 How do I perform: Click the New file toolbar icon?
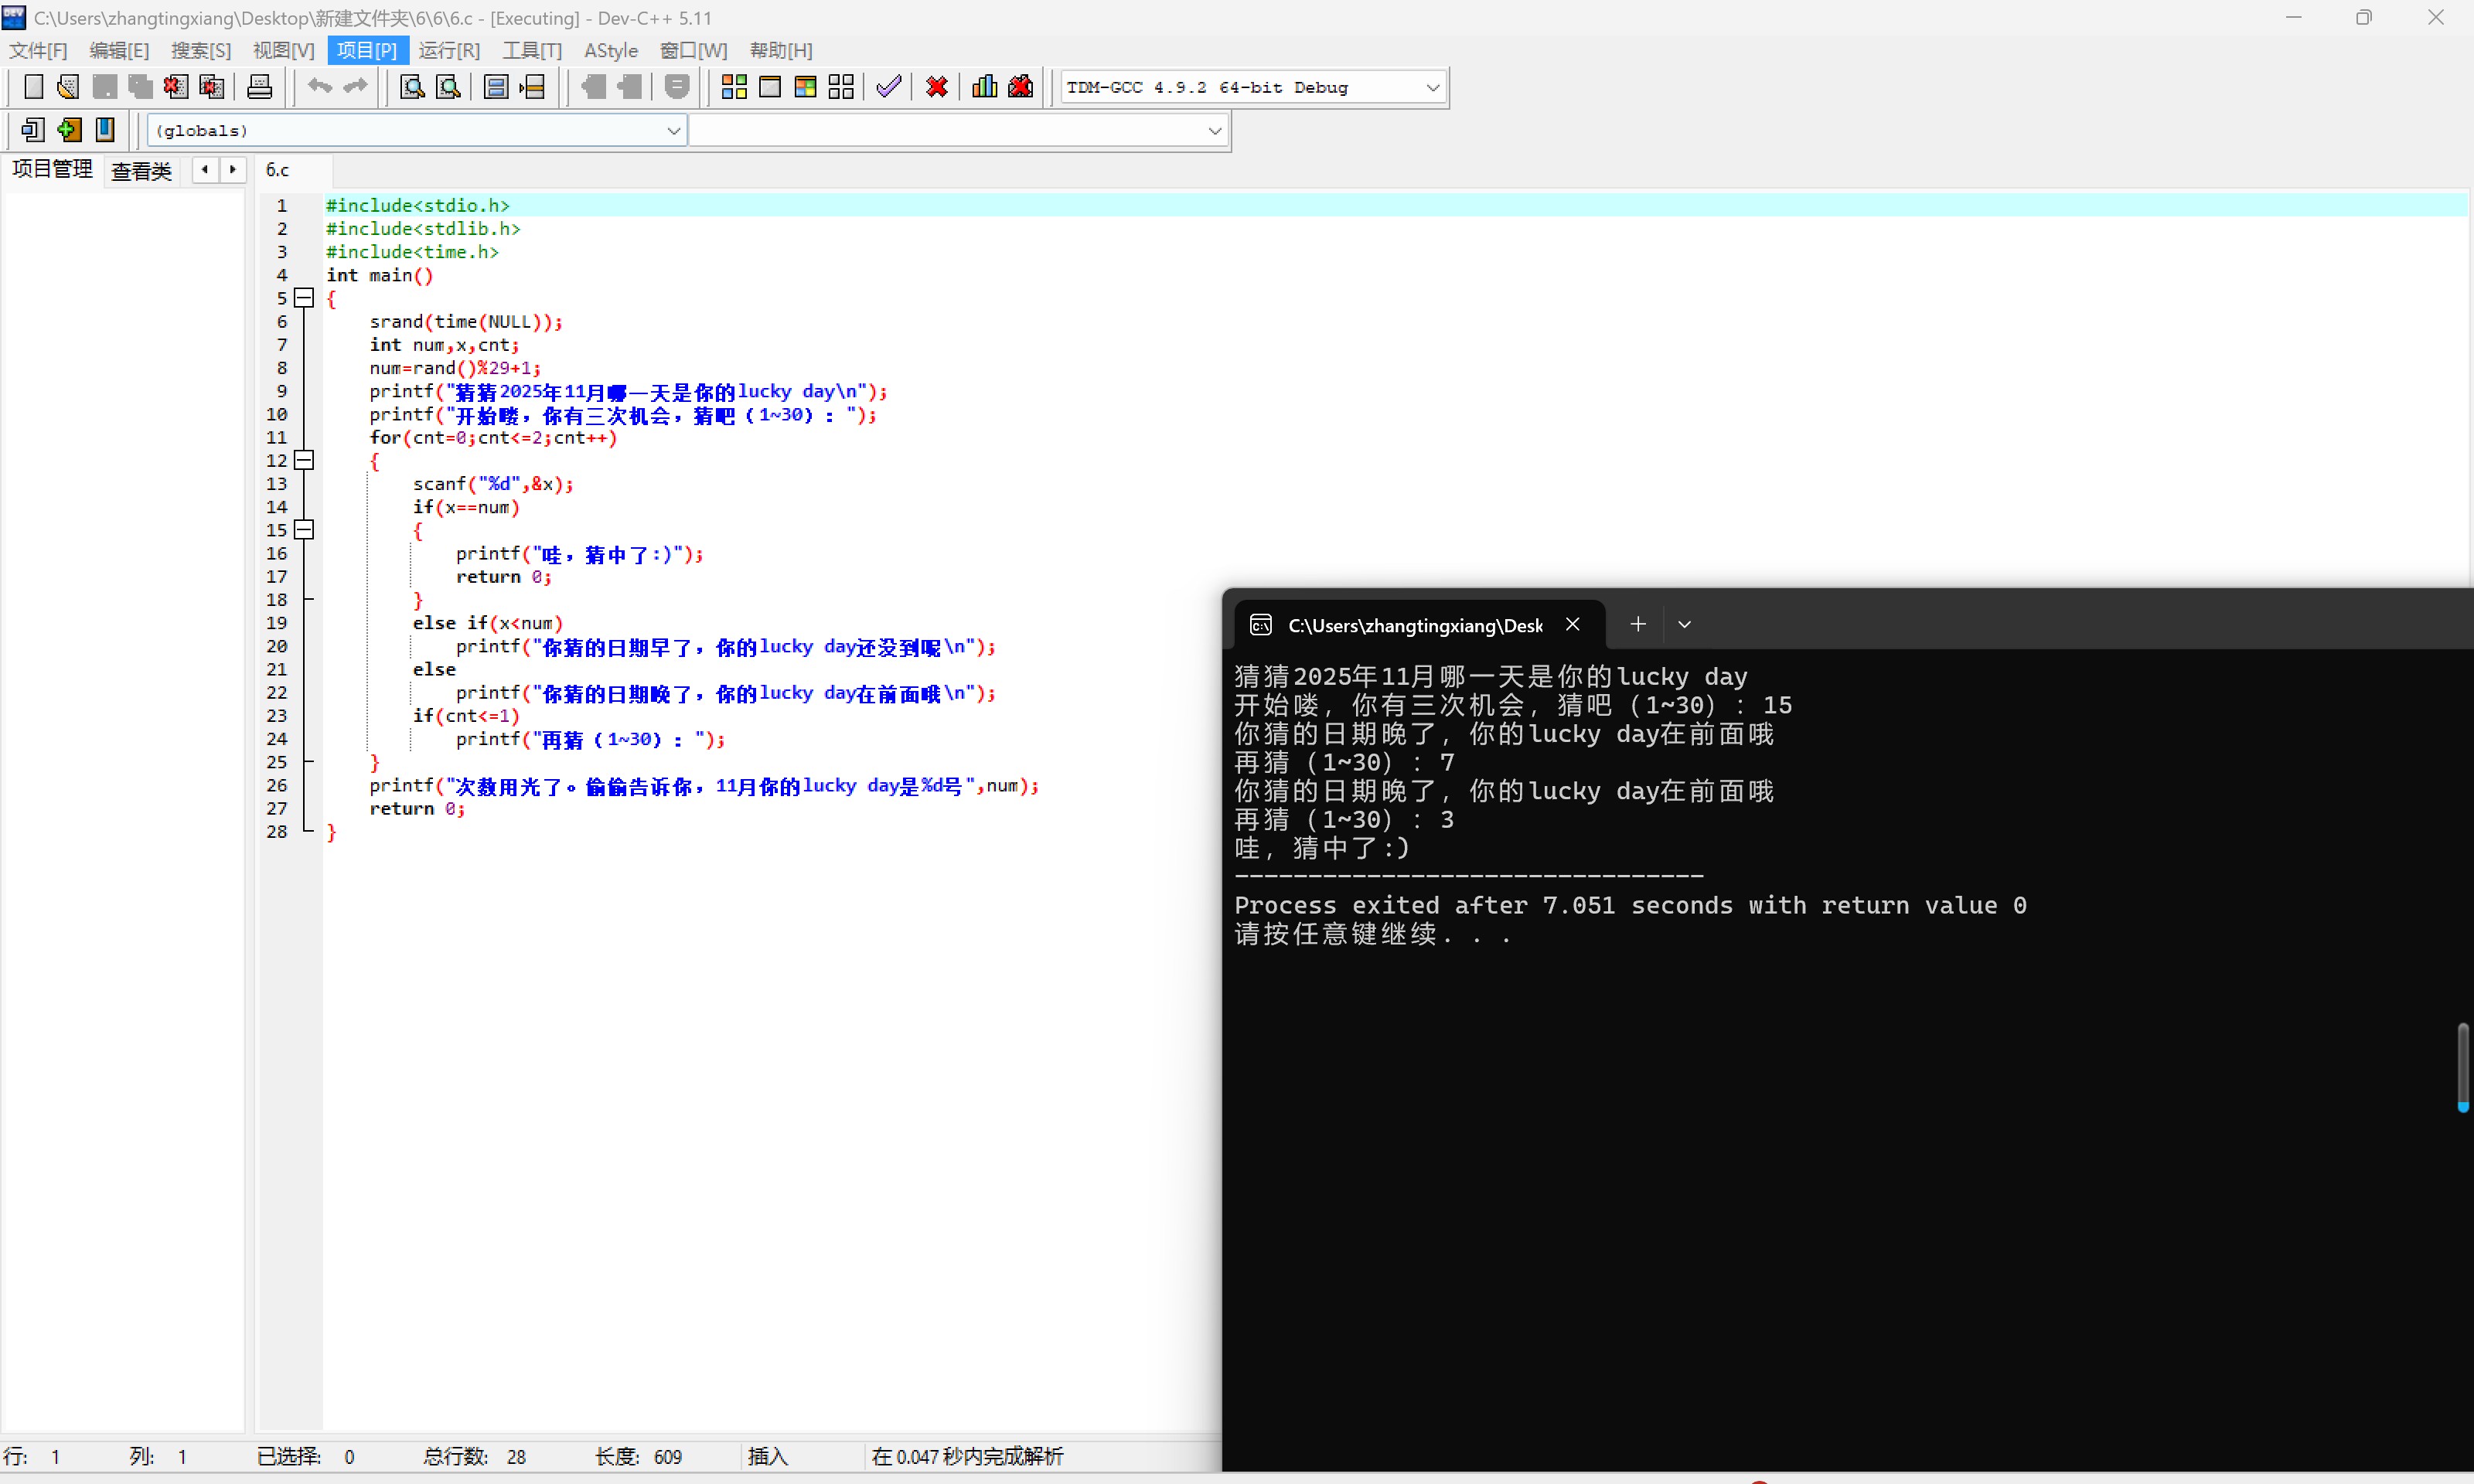pos(33,87)
